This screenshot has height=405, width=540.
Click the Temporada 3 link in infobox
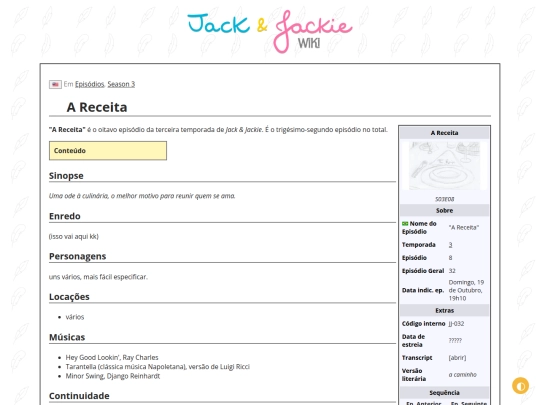point(450,245)
